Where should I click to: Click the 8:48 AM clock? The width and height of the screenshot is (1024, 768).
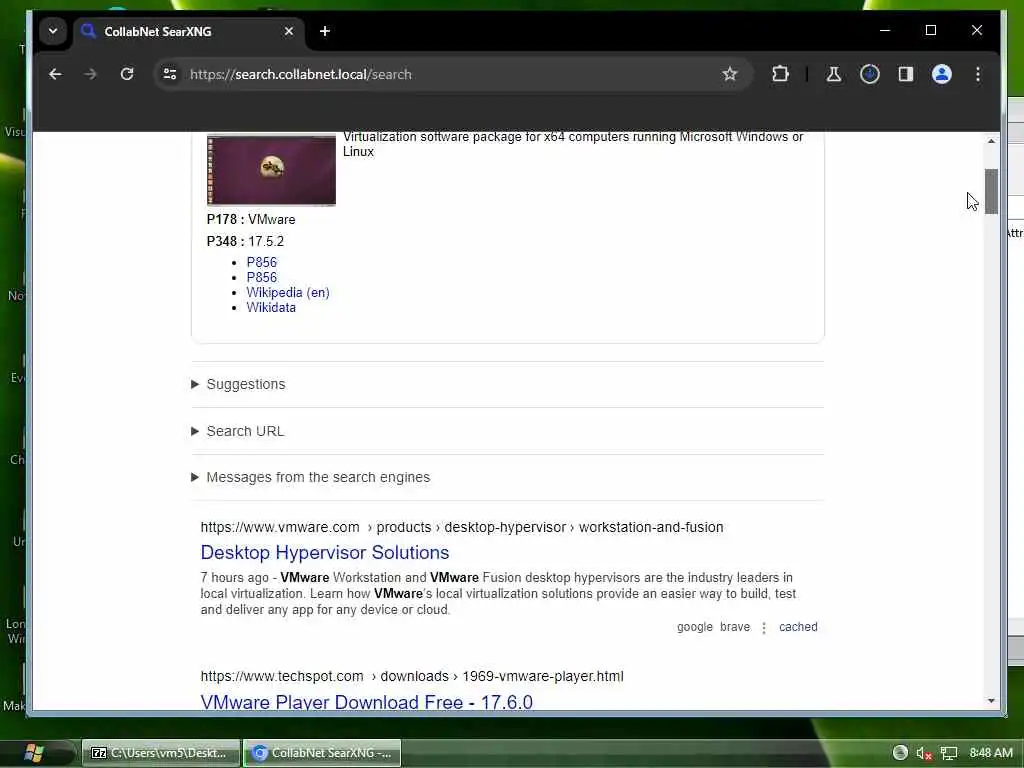pos(991,753)
